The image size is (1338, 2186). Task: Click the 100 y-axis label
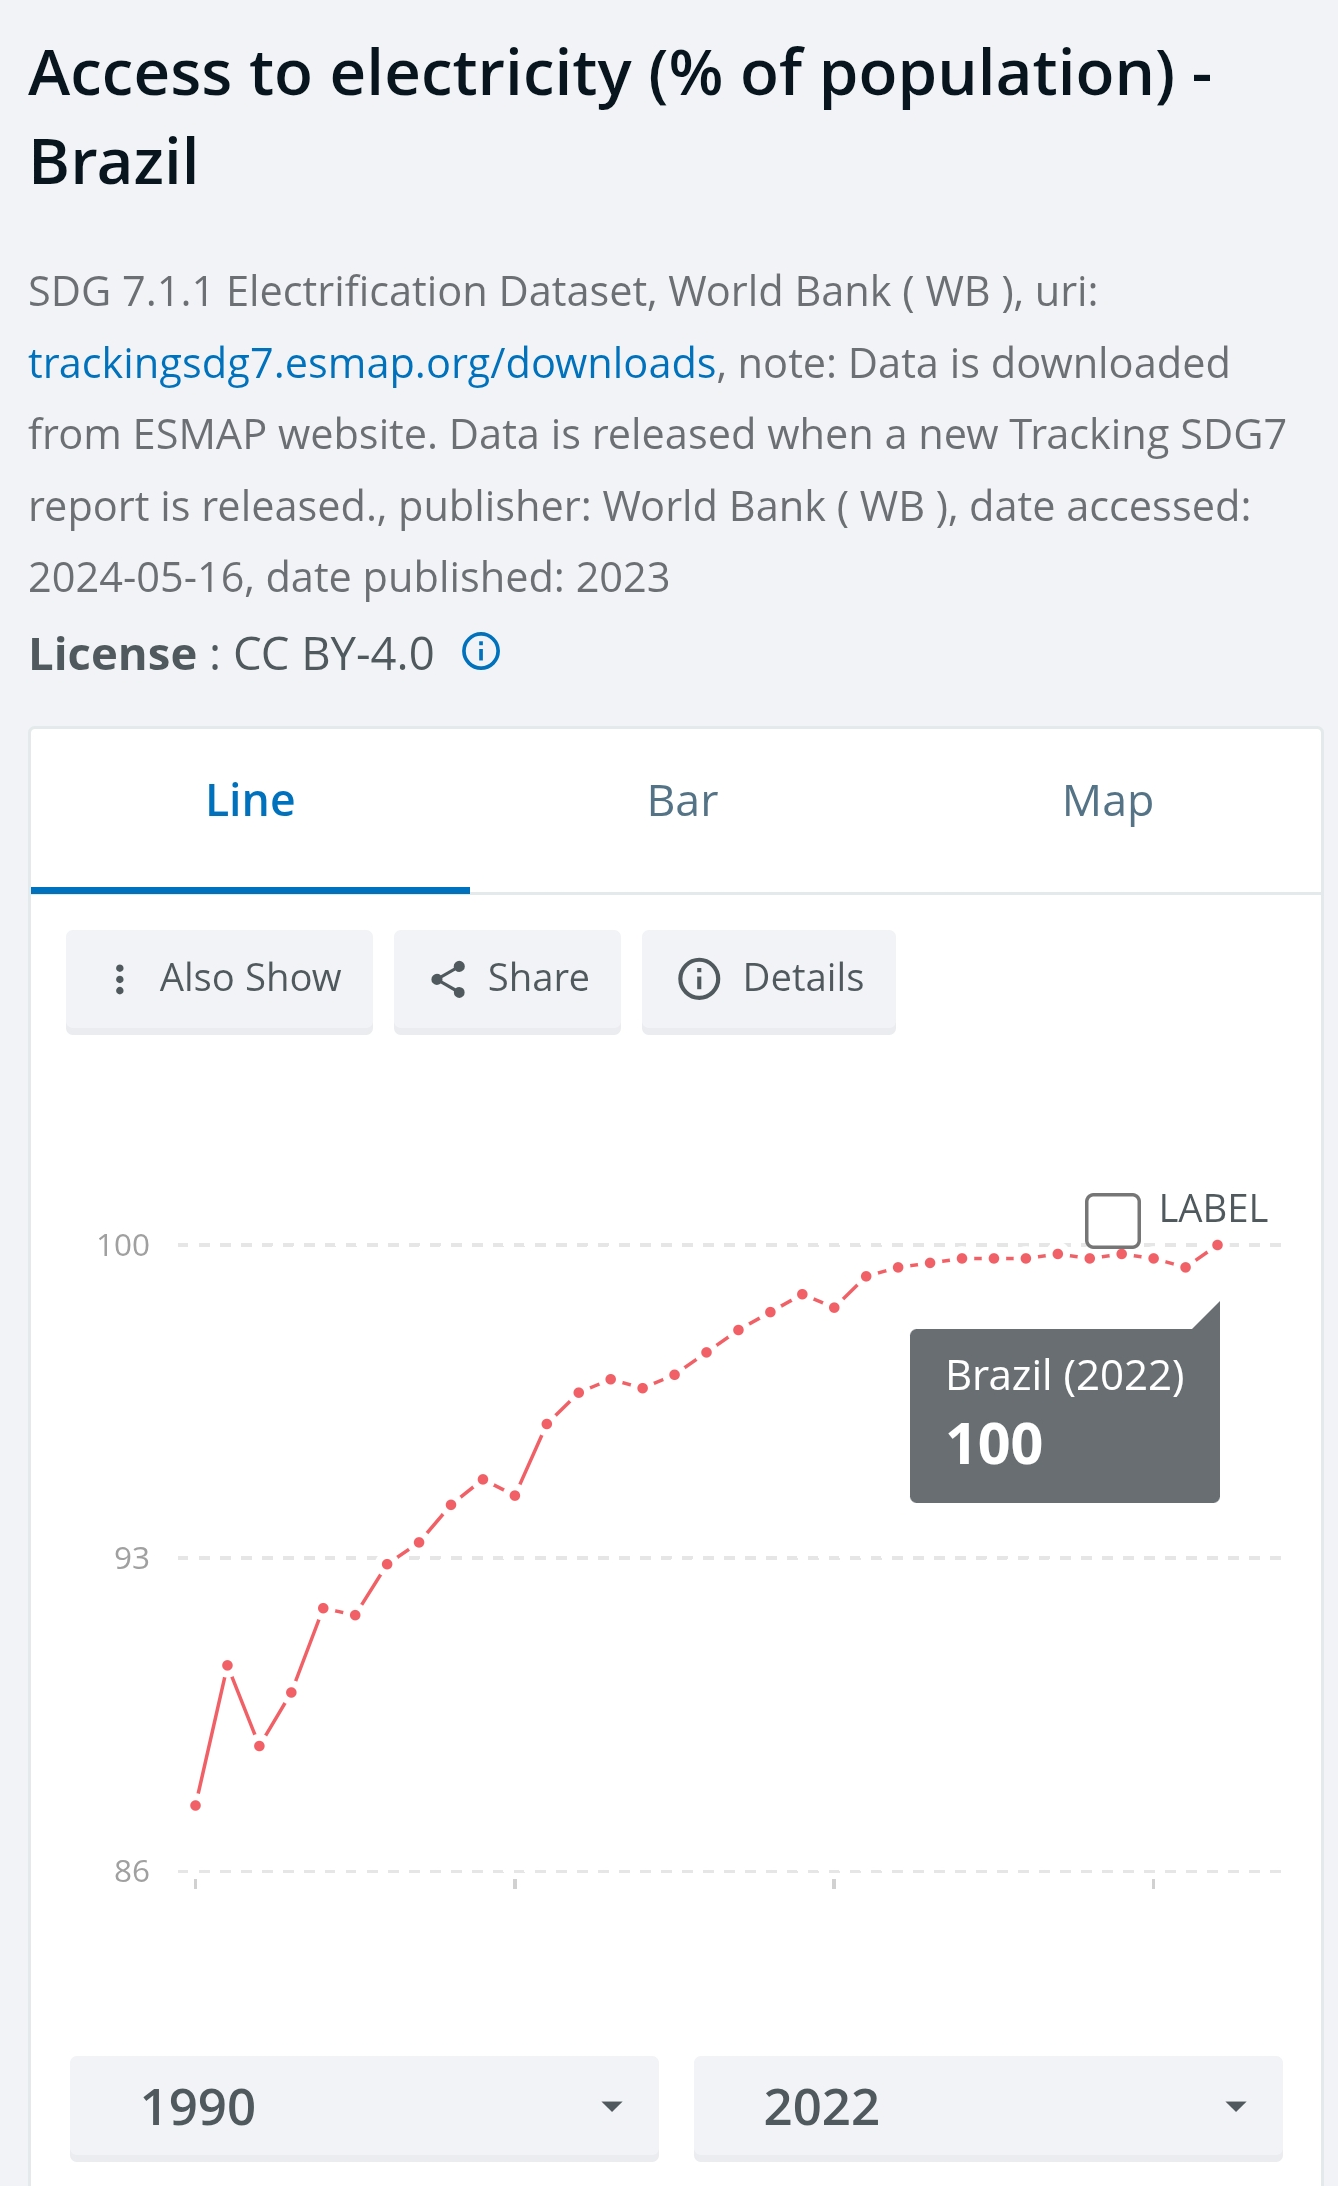(123, 1245)
